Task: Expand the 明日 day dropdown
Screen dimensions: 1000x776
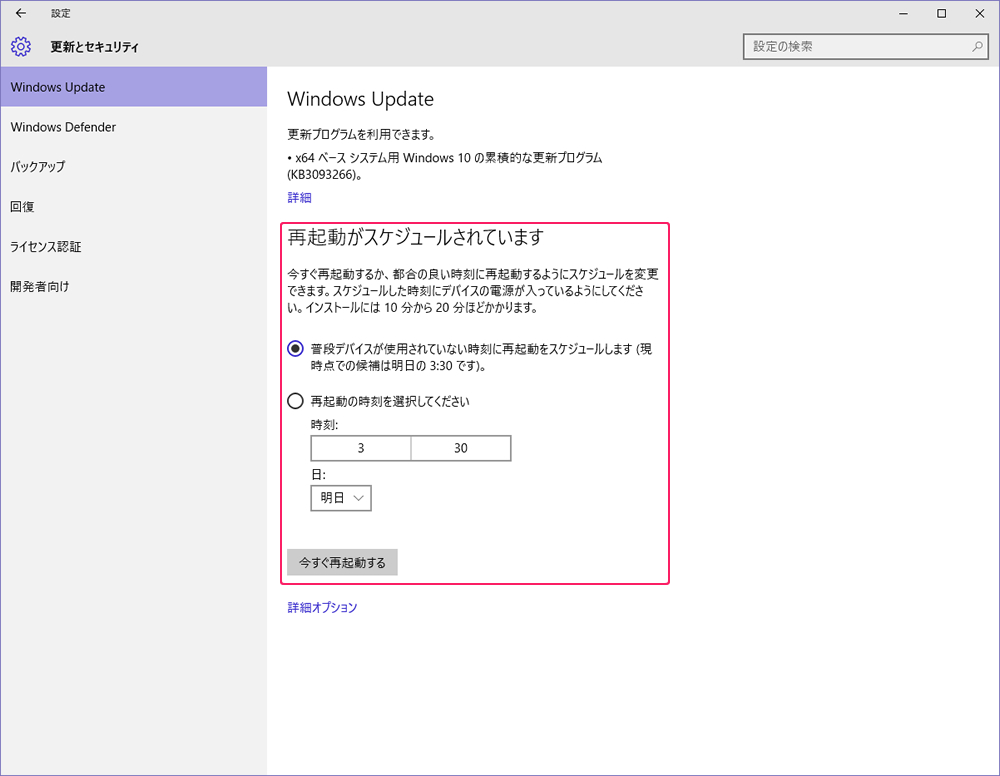Action: 341,498
